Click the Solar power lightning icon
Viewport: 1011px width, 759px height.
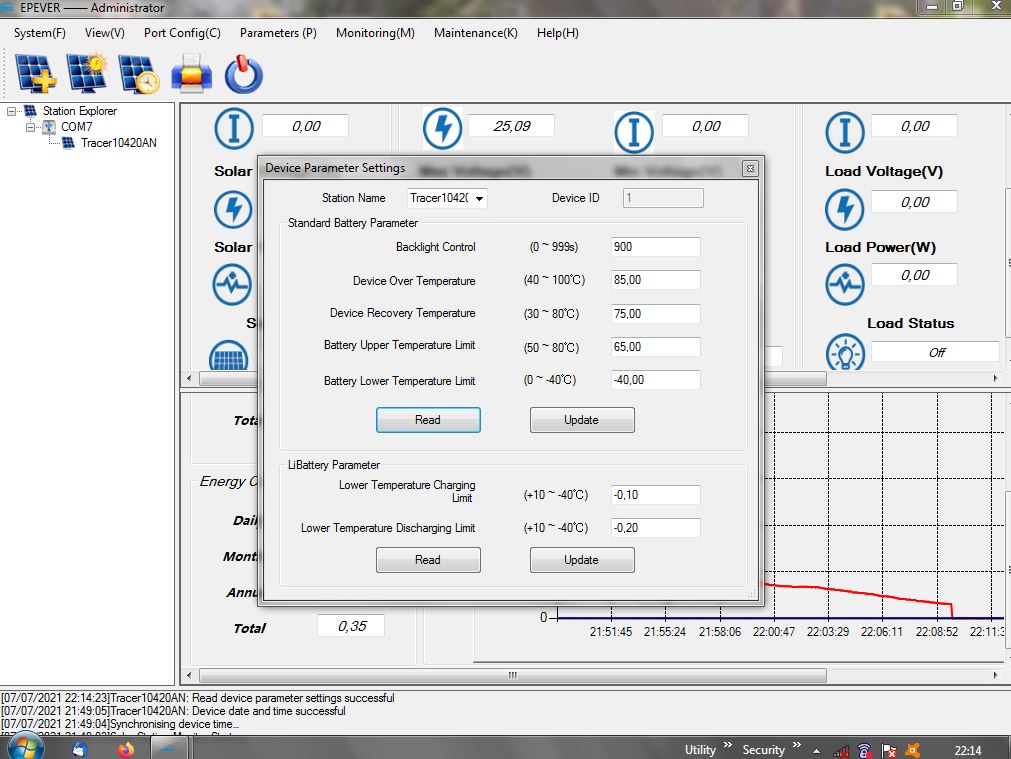coord(233,210)
